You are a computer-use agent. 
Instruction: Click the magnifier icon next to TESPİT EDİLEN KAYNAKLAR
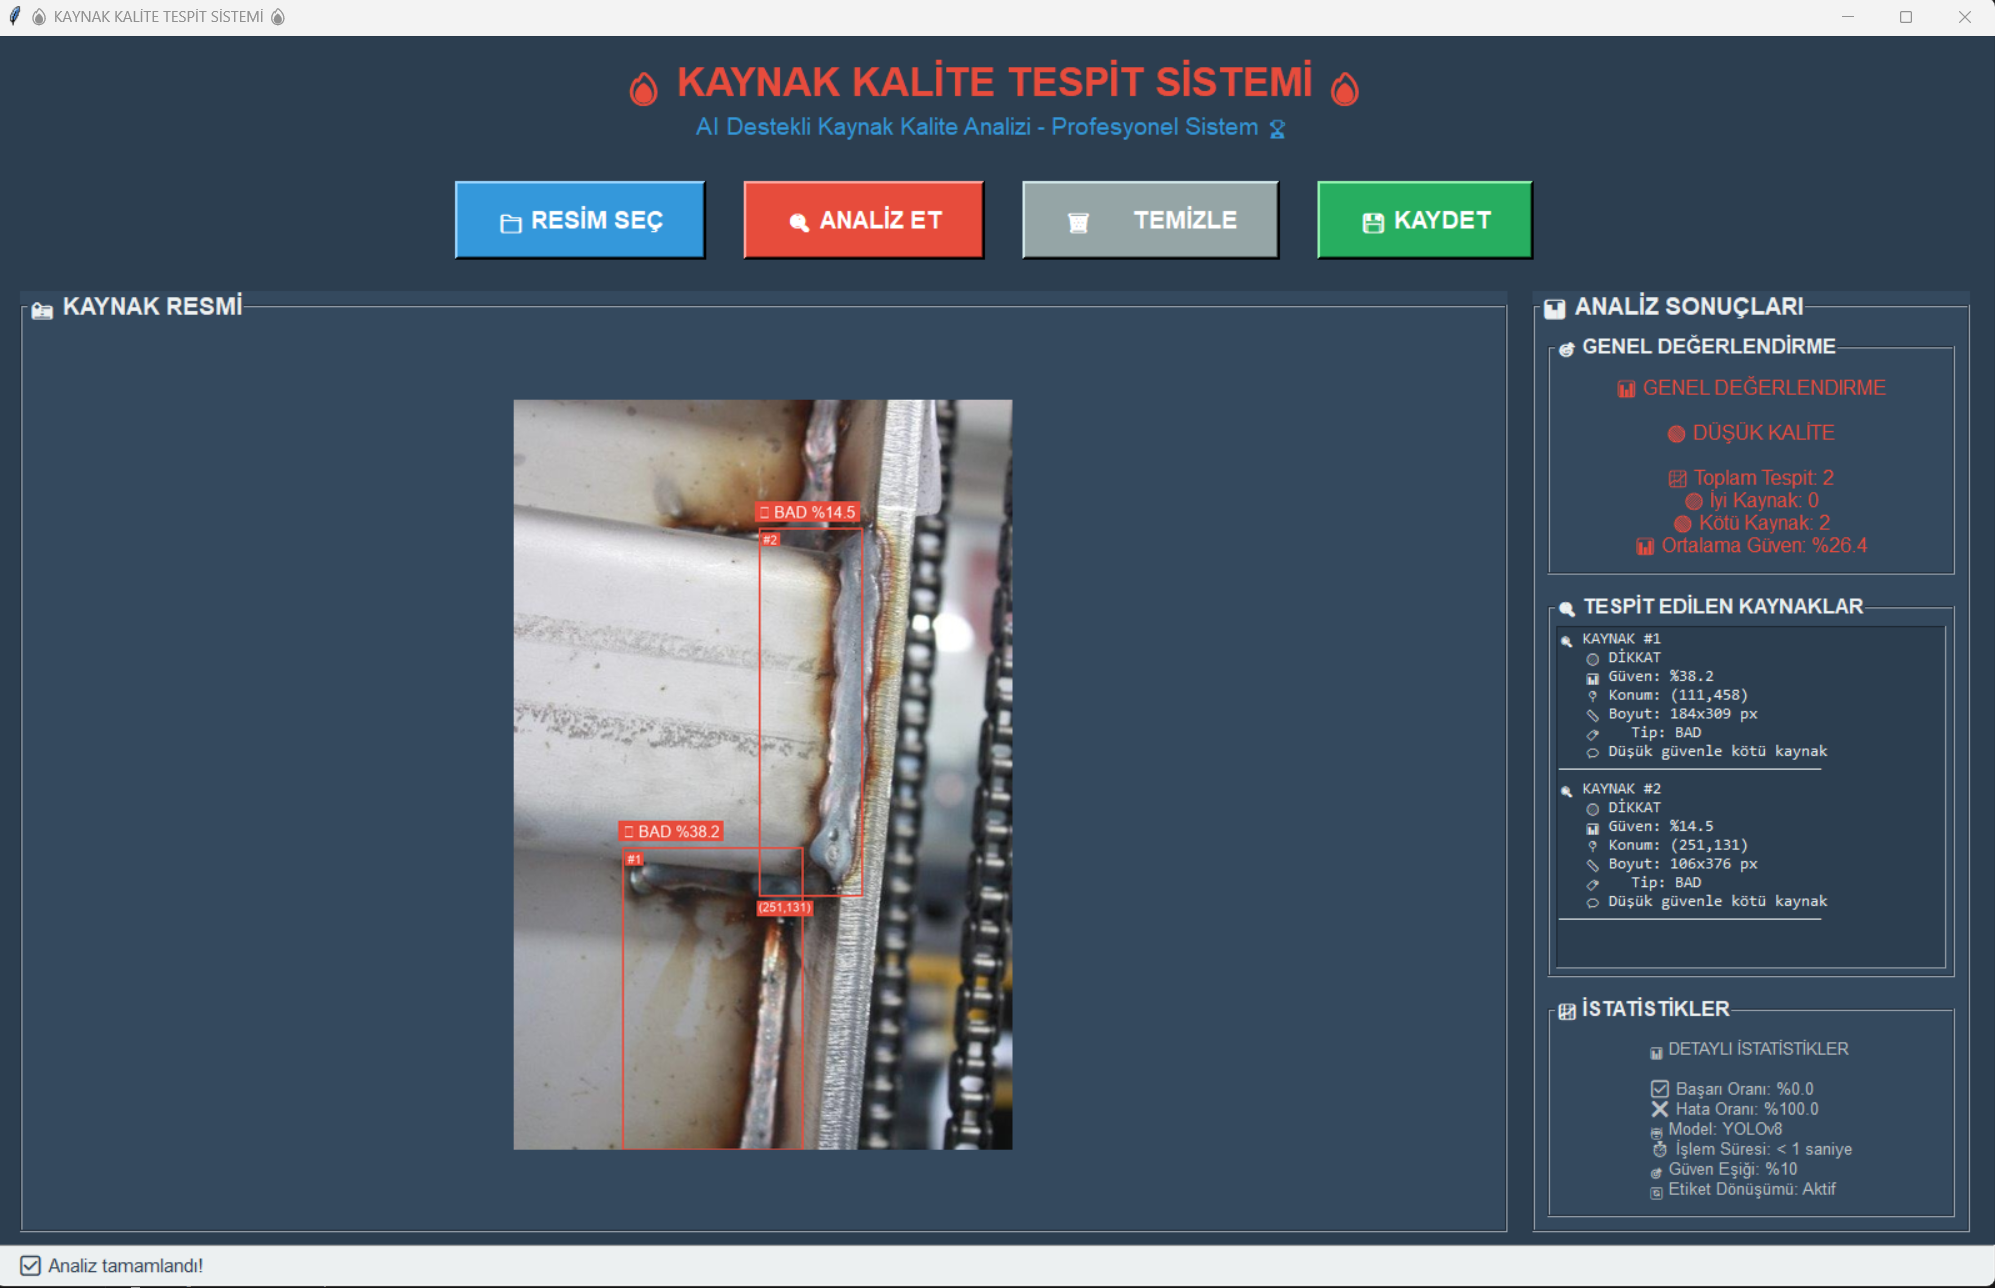(1566, 608)
